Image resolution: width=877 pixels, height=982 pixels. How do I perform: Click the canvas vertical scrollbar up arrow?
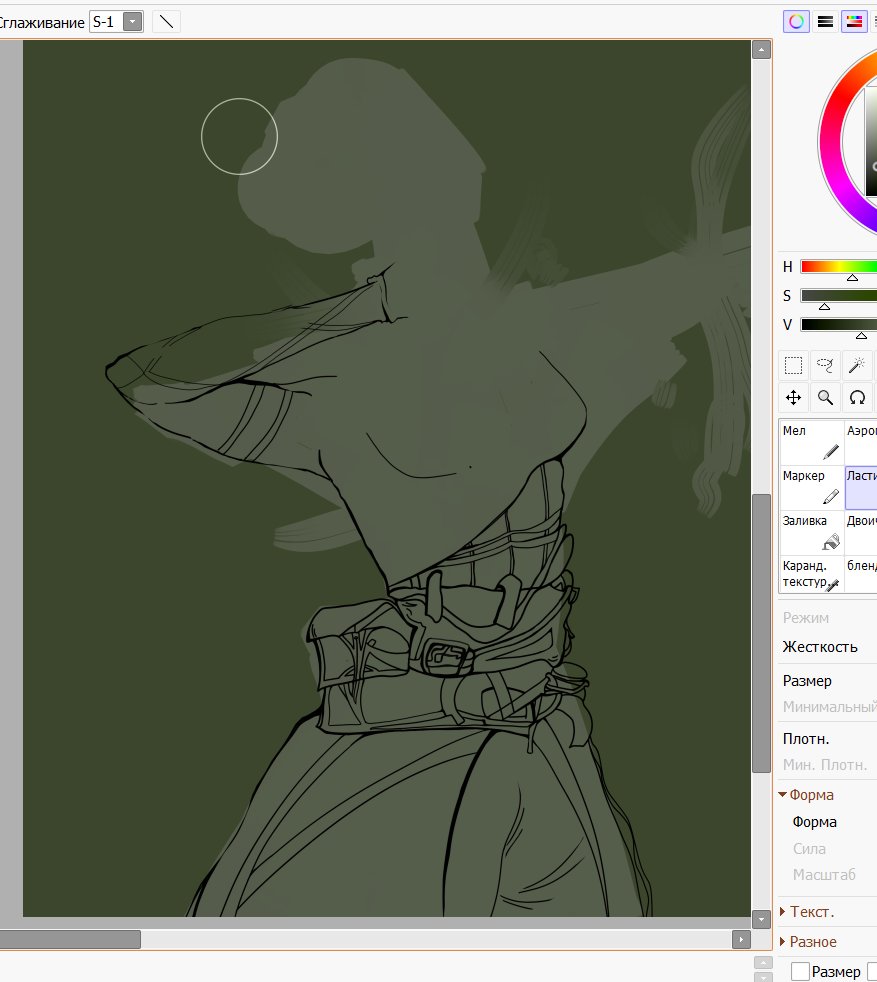[761, 49]
